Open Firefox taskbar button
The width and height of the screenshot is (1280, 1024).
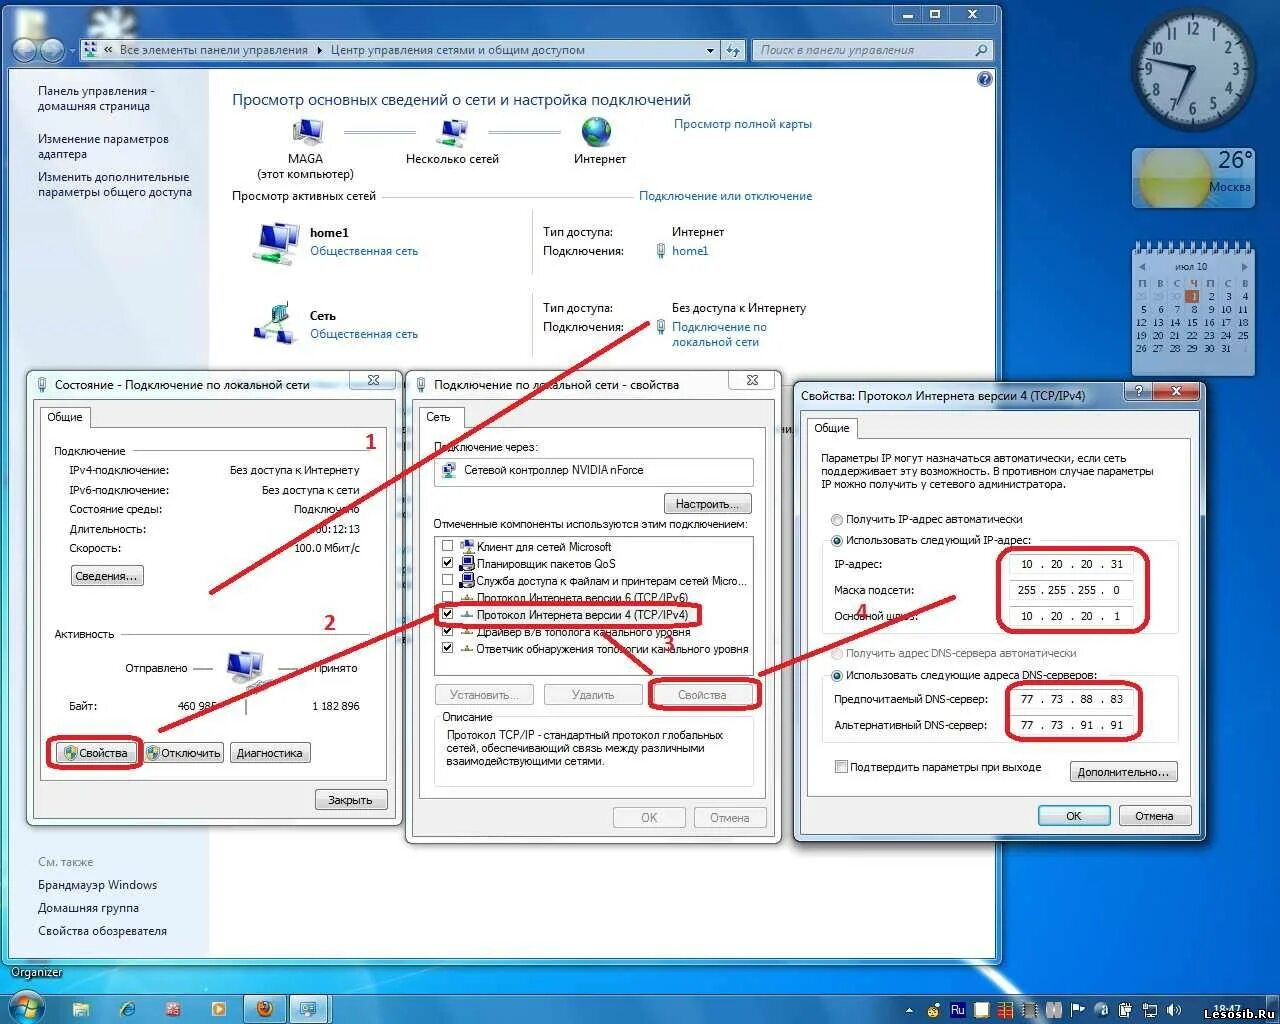(x=264, y=1008)
